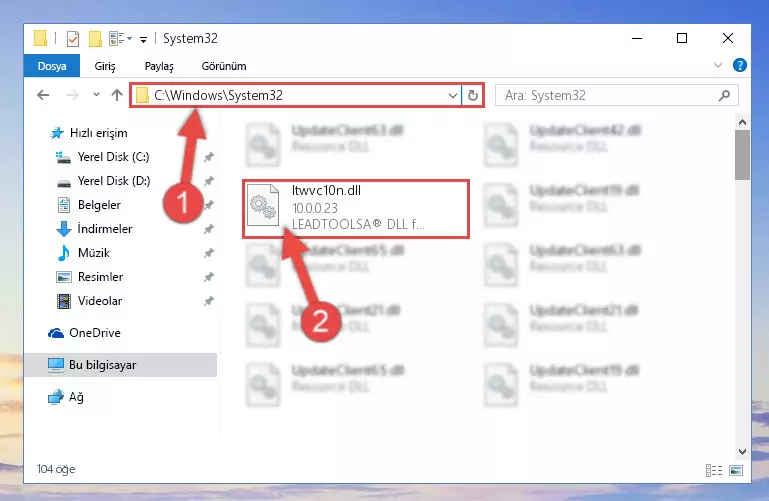Screen dimensions: 769x501
Task: Click the Videolar film icon
Action: point(63,301)
